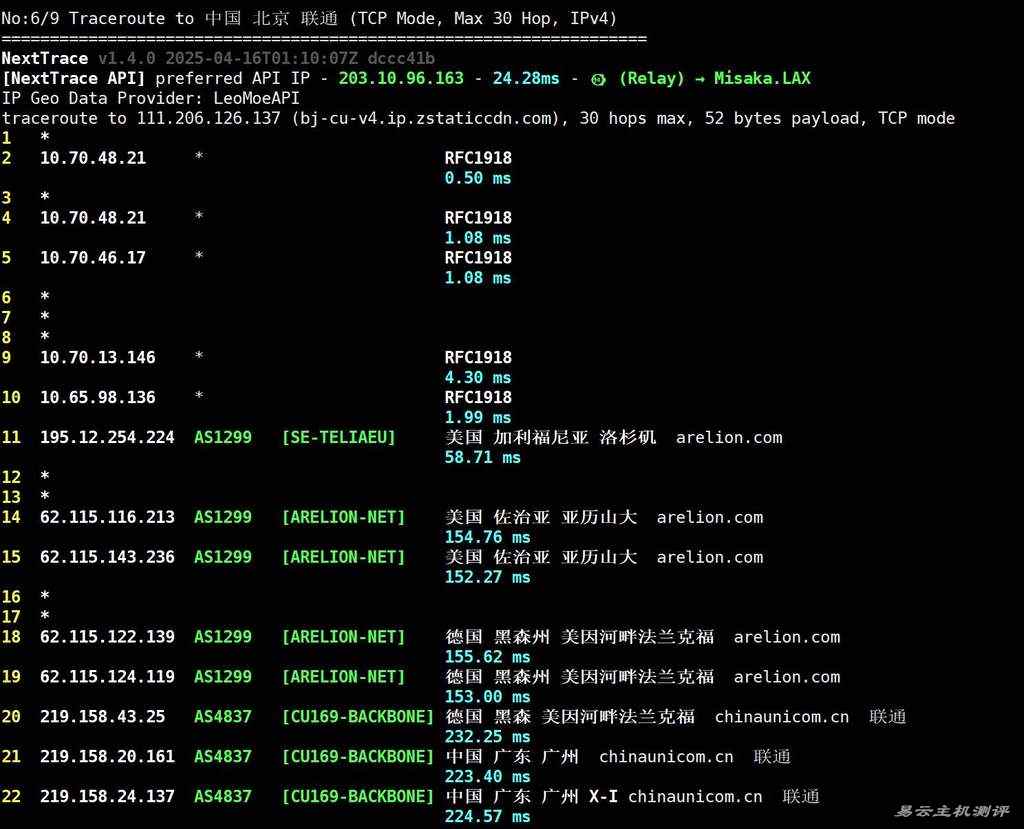Click AS1299 on the hop 11 row
1024x829 pixels.
[223, 437]
